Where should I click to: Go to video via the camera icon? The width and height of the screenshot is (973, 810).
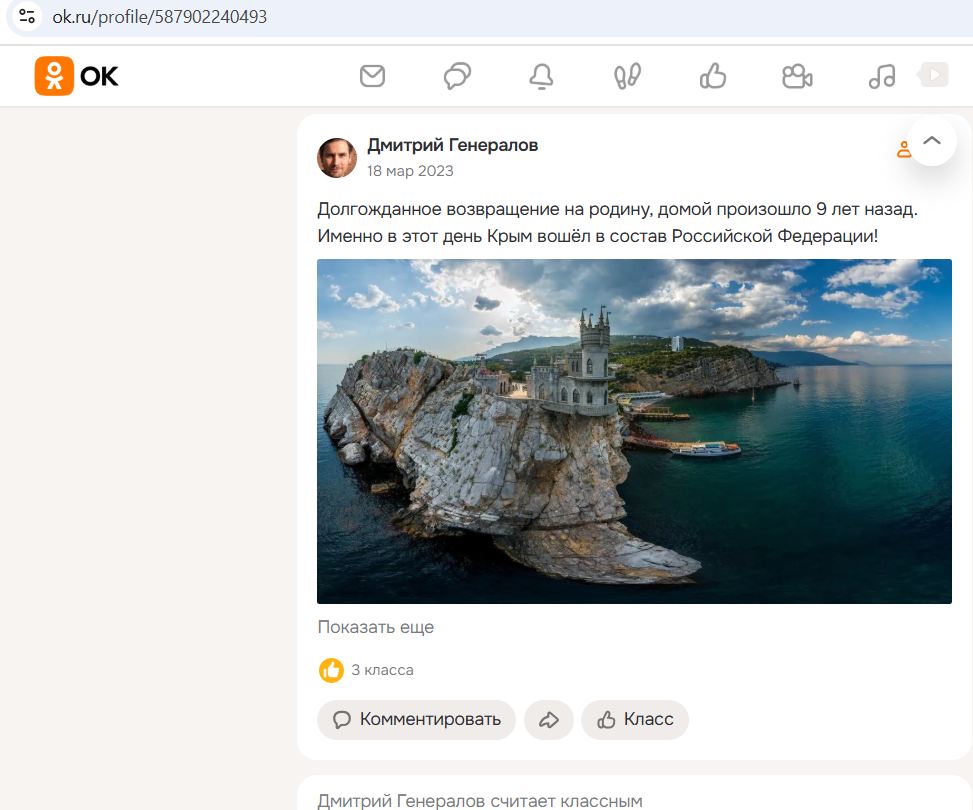point(797,76)
